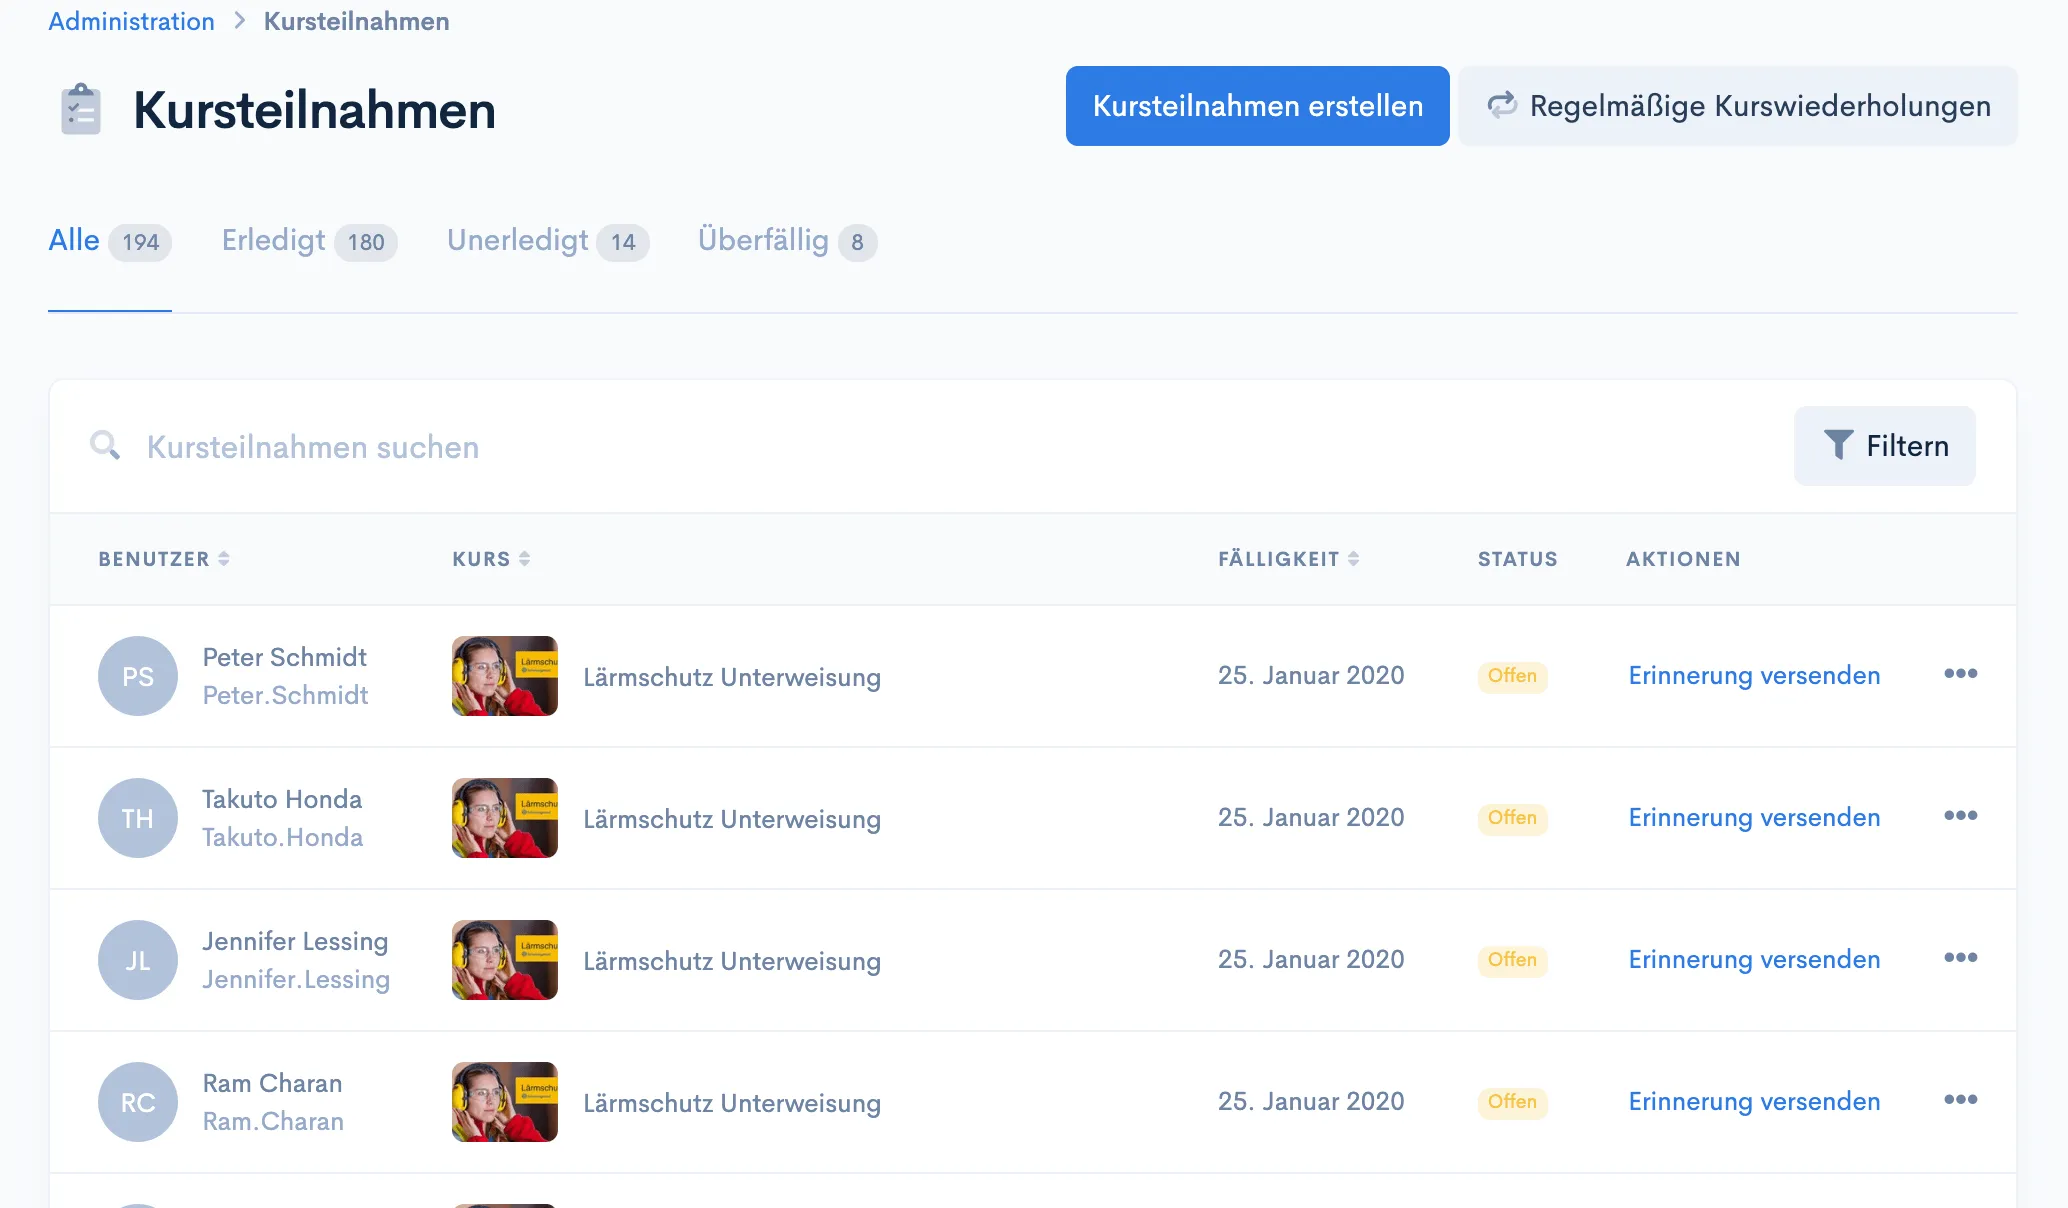
Task: Click Lärmschutz Unterweisung in Takuto Honda row
Action: [732, 819]
